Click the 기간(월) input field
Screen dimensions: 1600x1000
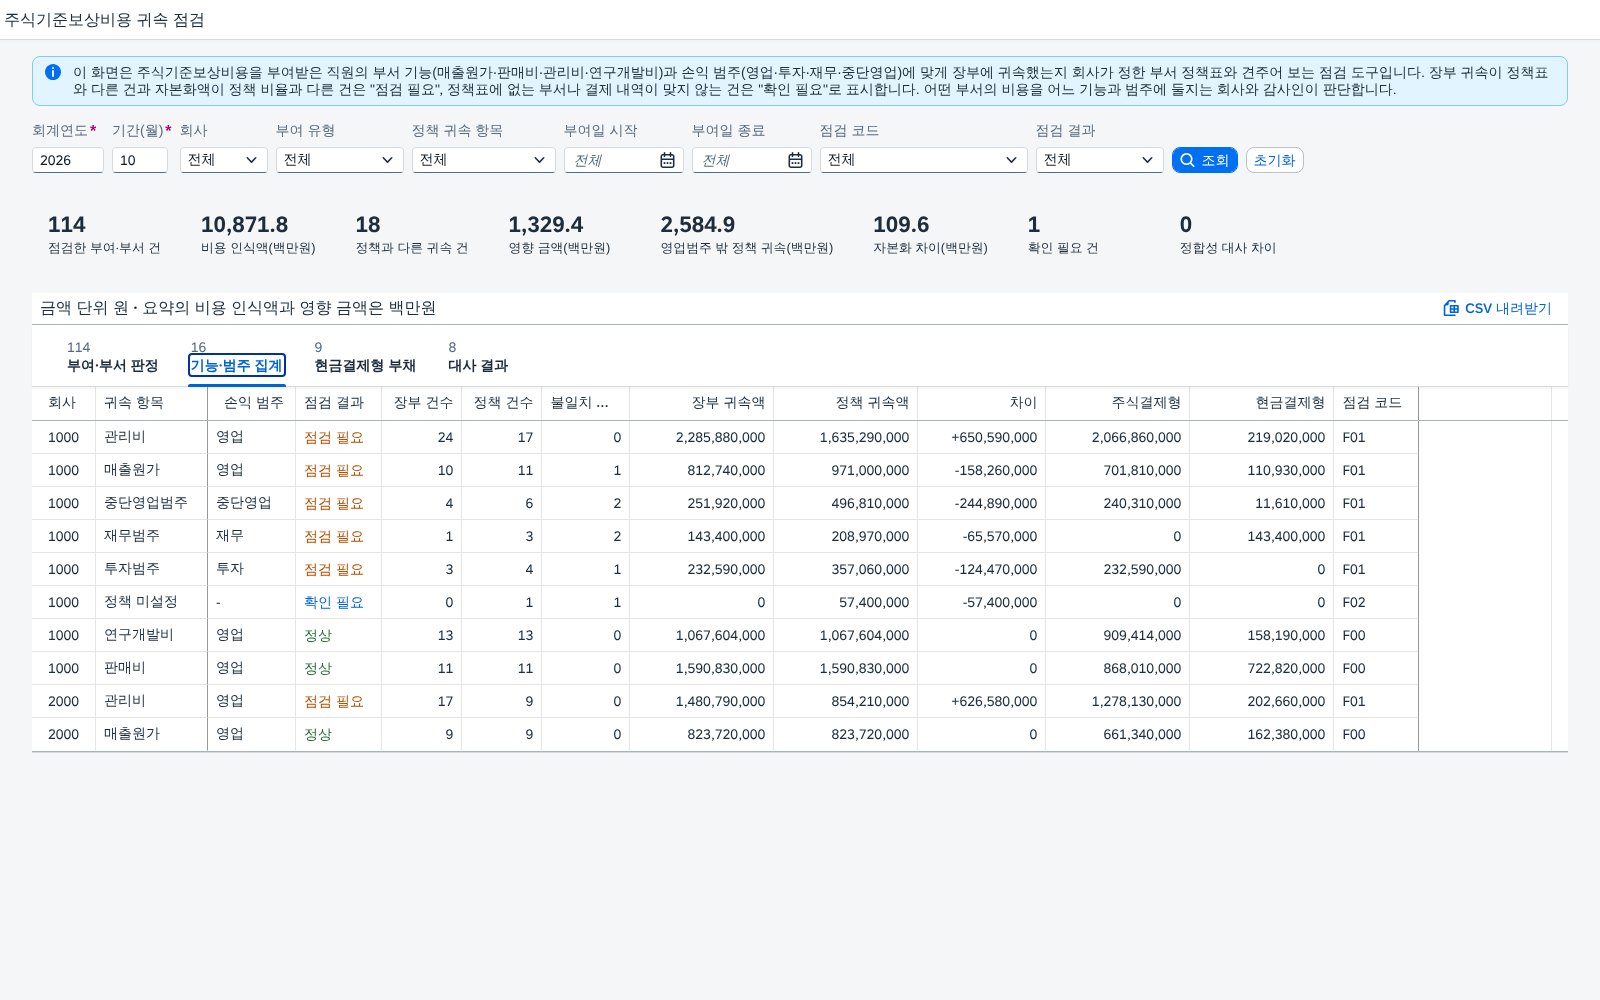coord(140,160)
